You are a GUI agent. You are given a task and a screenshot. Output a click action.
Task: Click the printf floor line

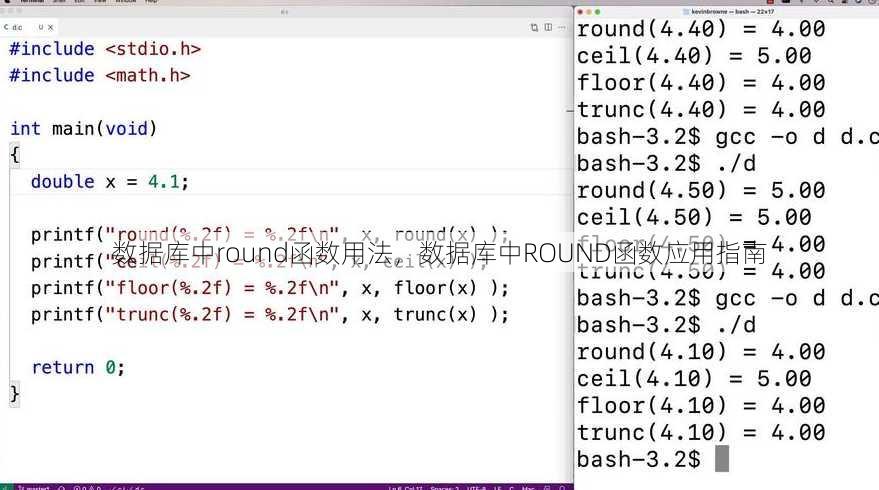270,288
